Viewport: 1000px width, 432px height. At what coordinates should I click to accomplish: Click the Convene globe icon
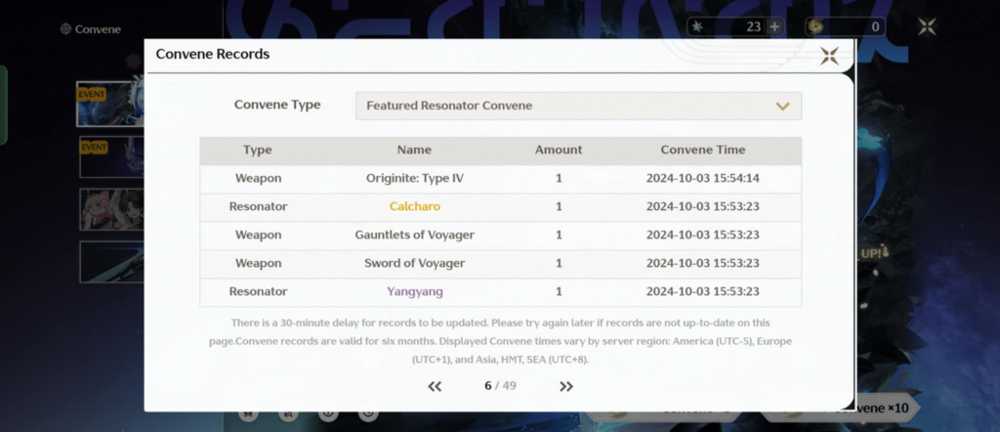[65, 29]
